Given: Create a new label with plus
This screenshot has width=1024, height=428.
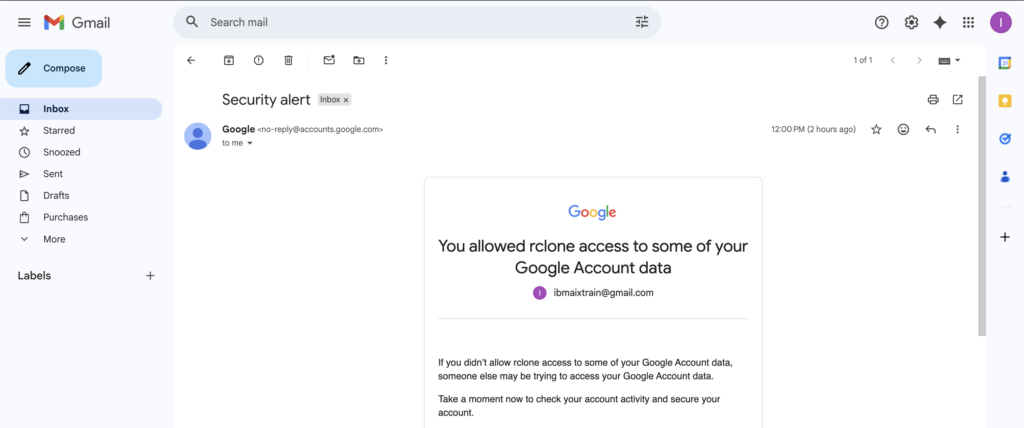Looking at the screenshot, I should 150,276.
